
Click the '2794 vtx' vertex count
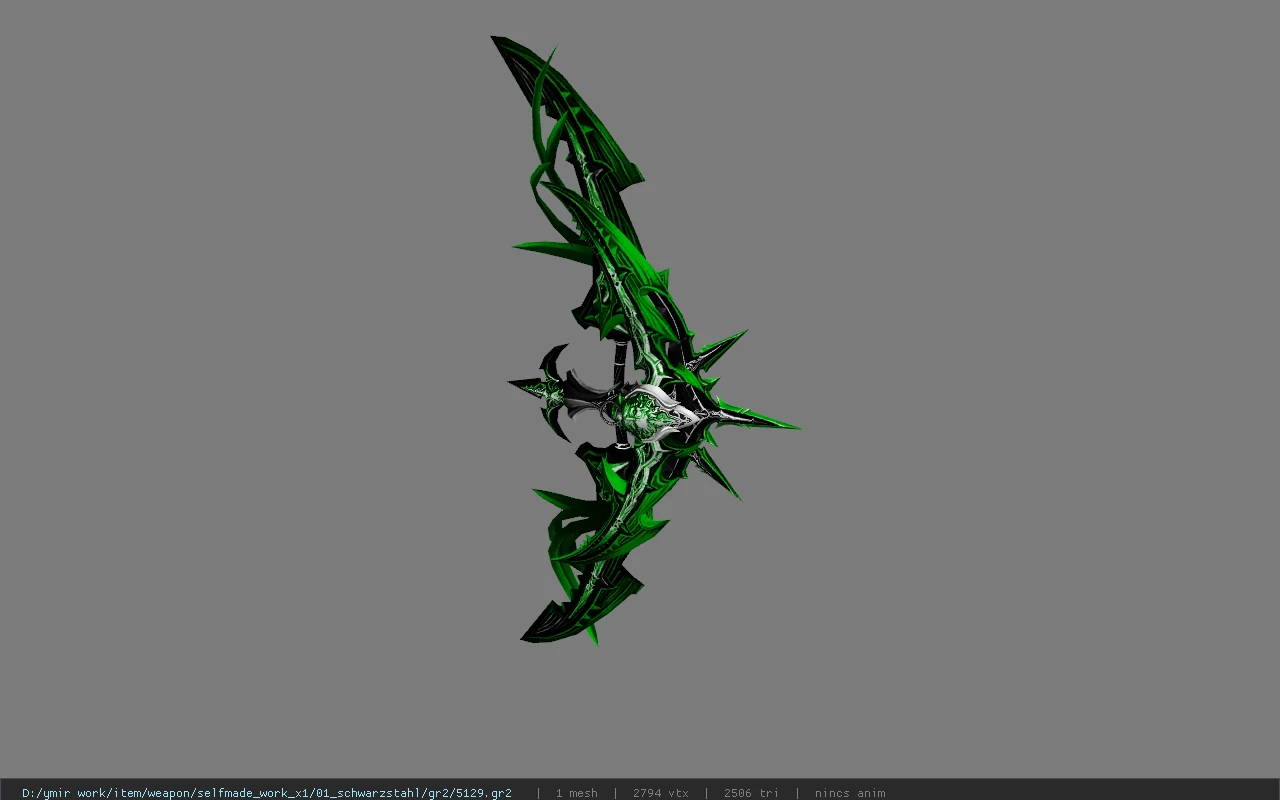(660, 793)
